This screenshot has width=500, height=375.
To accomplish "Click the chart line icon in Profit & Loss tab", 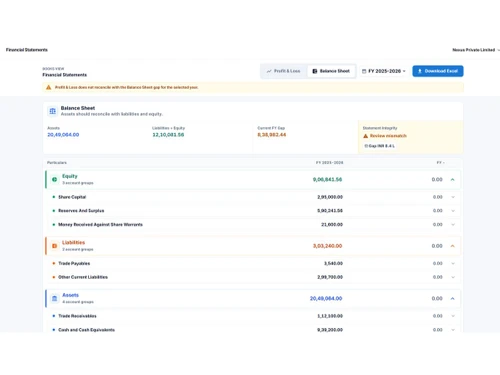I will pos(269,71).
